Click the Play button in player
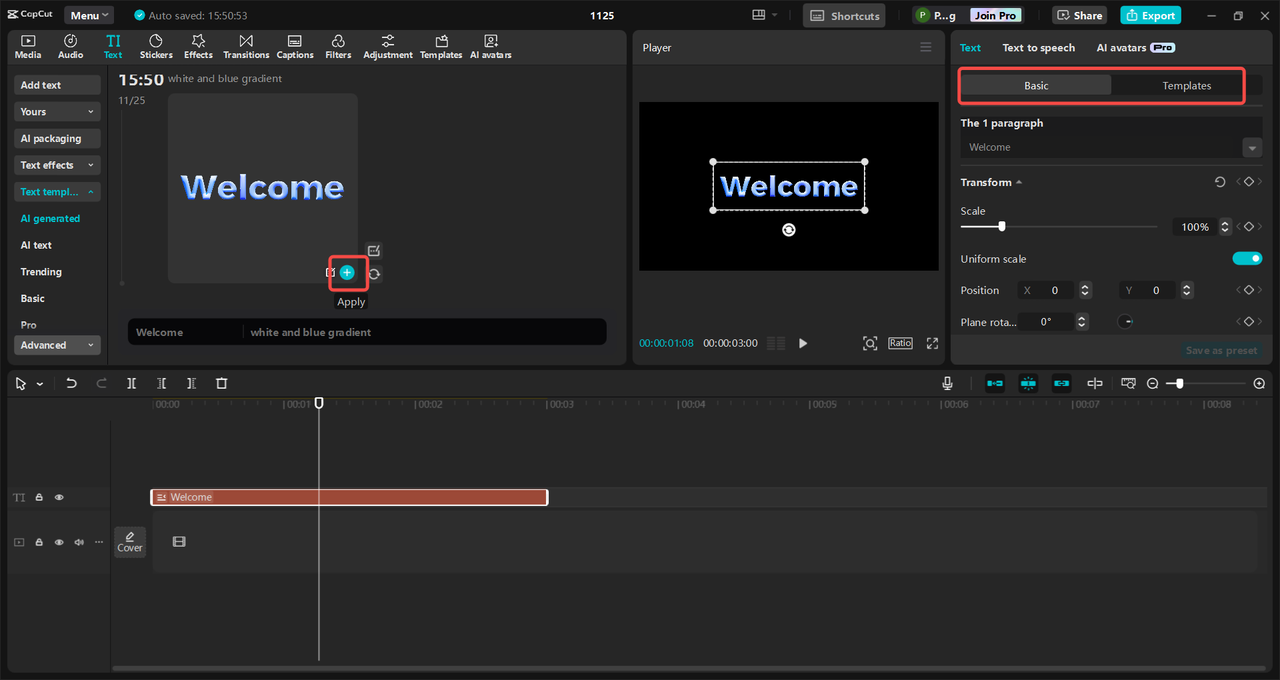This screenshot has width=1280, height=680. point(803,343)
